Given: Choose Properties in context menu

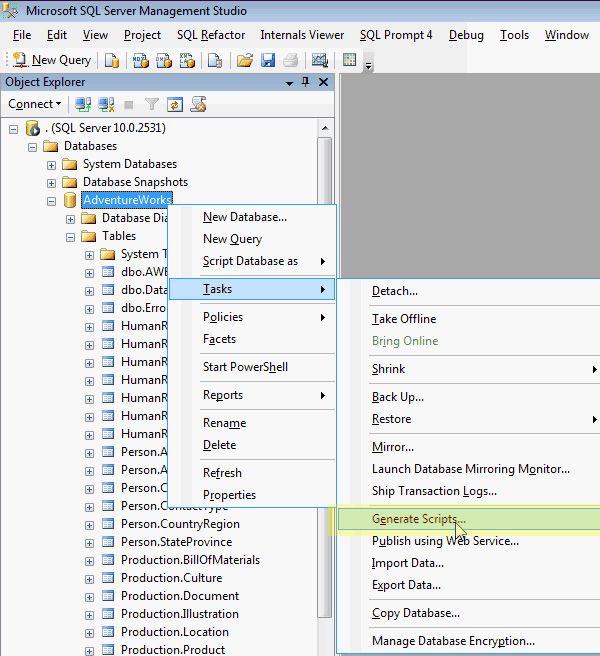Looking at the screenshot, I should [252, 495].
